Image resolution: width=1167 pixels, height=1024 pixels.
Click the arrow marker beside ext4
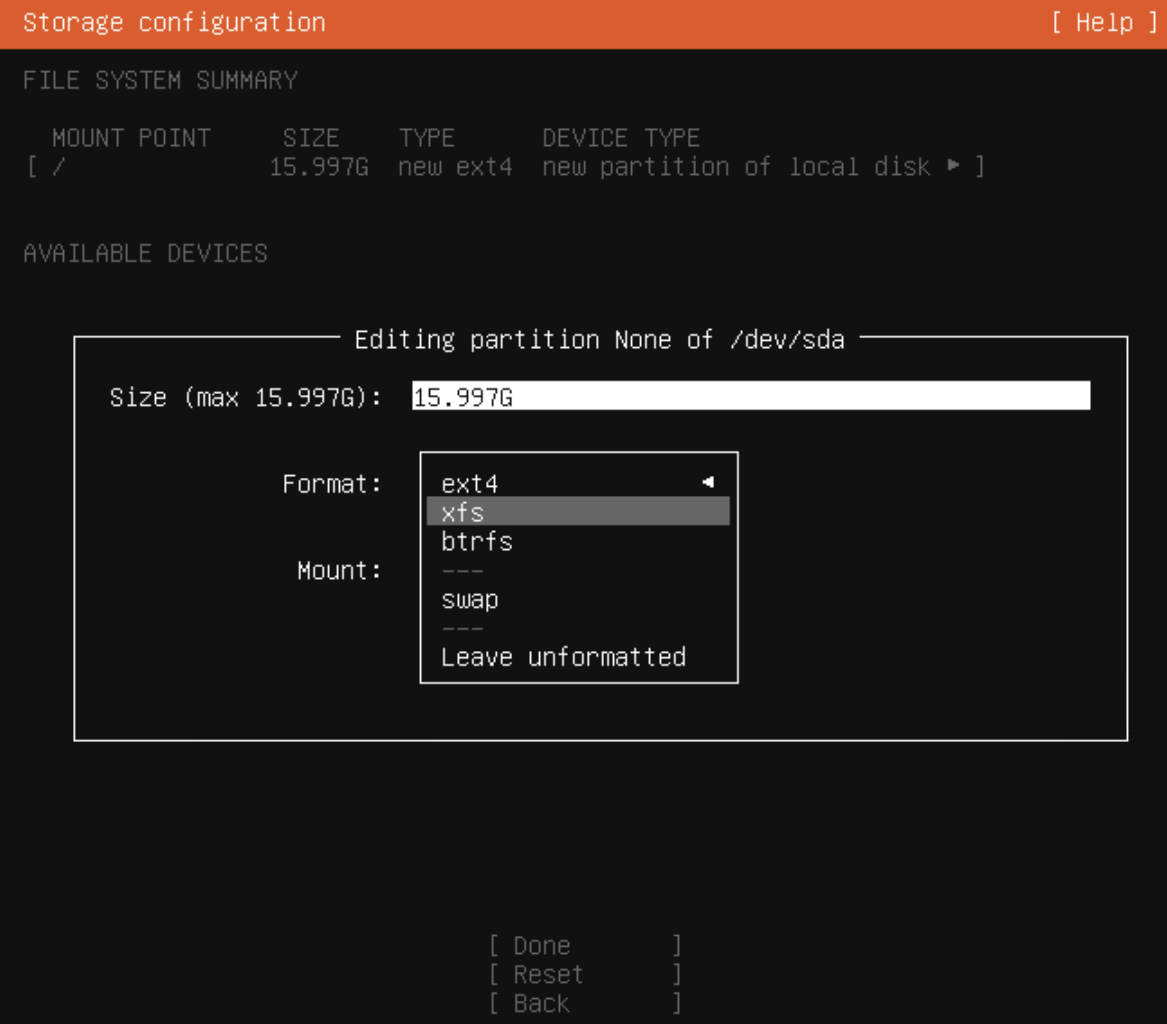pos(708,482)
